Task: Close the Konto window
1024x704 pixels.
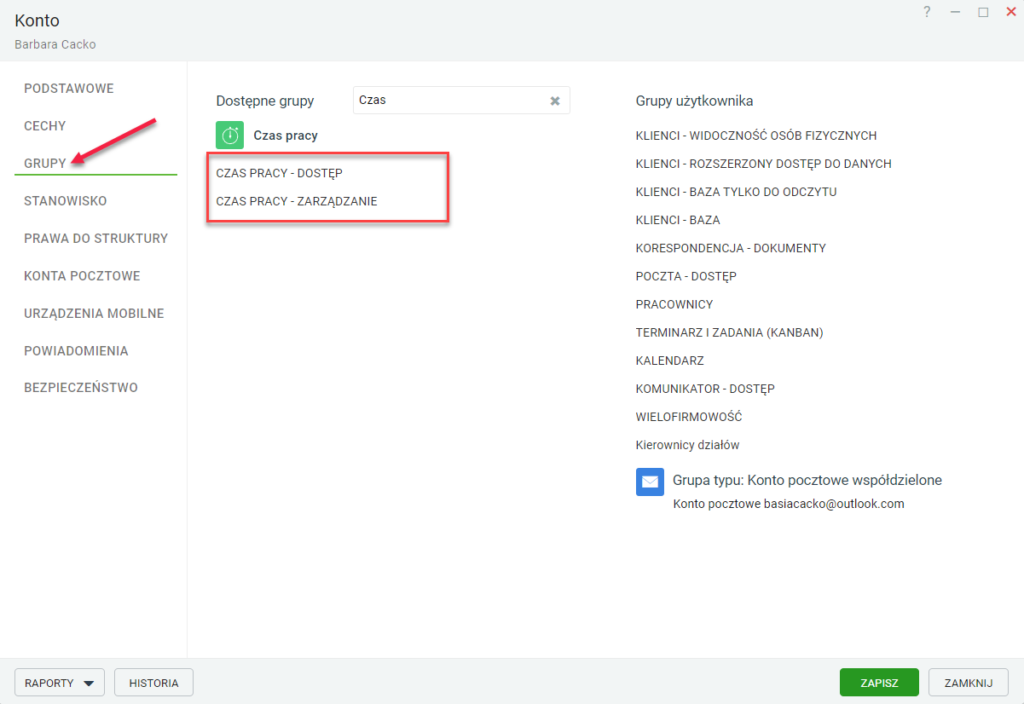Action: pos(1011,12)
